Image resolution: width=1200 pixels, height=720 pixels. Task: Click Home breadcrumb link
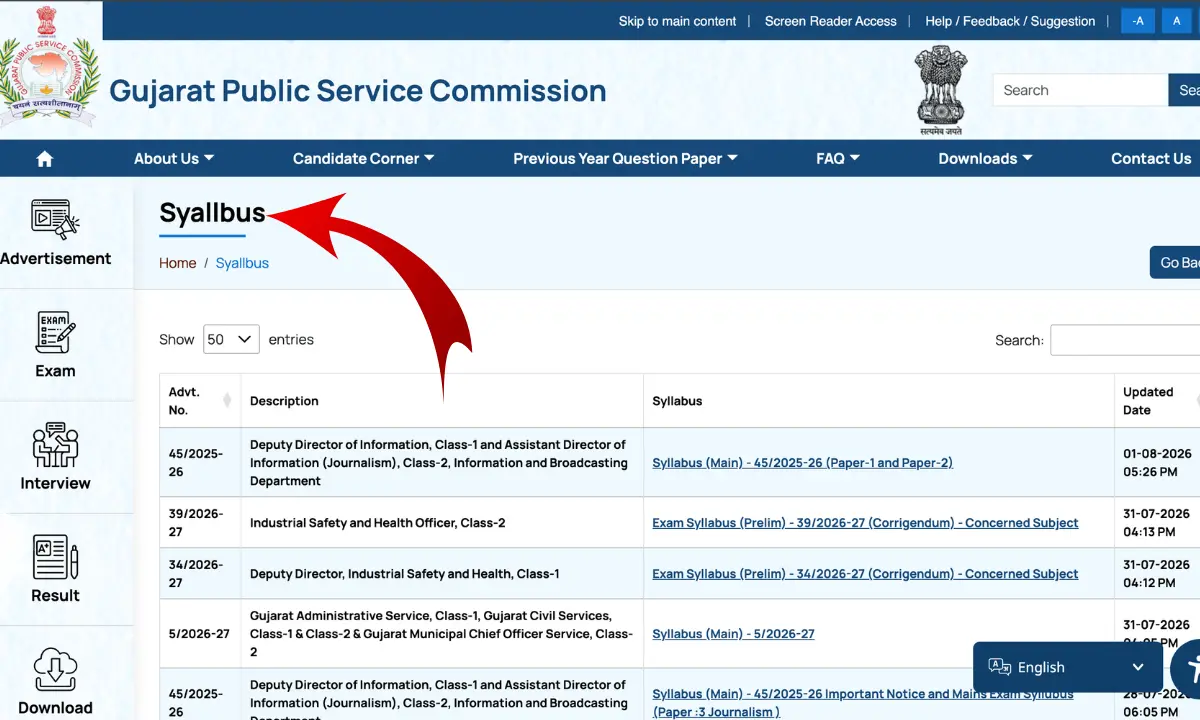(178, 263)
